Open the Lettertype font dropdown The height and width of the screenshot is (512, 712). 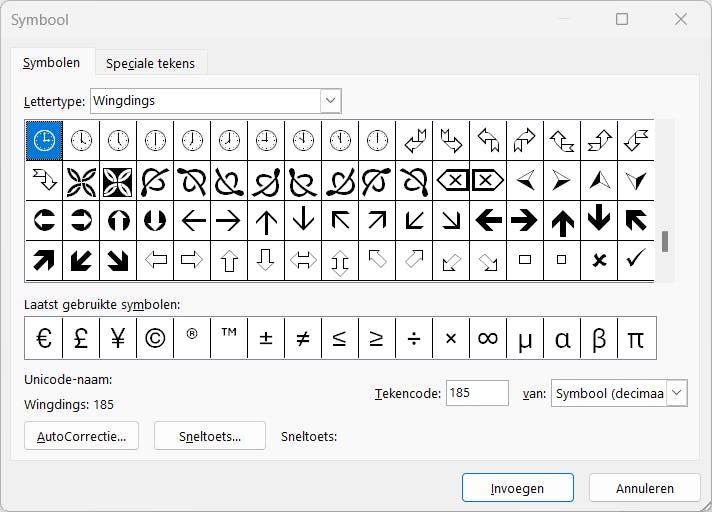(x=331, y=101)
